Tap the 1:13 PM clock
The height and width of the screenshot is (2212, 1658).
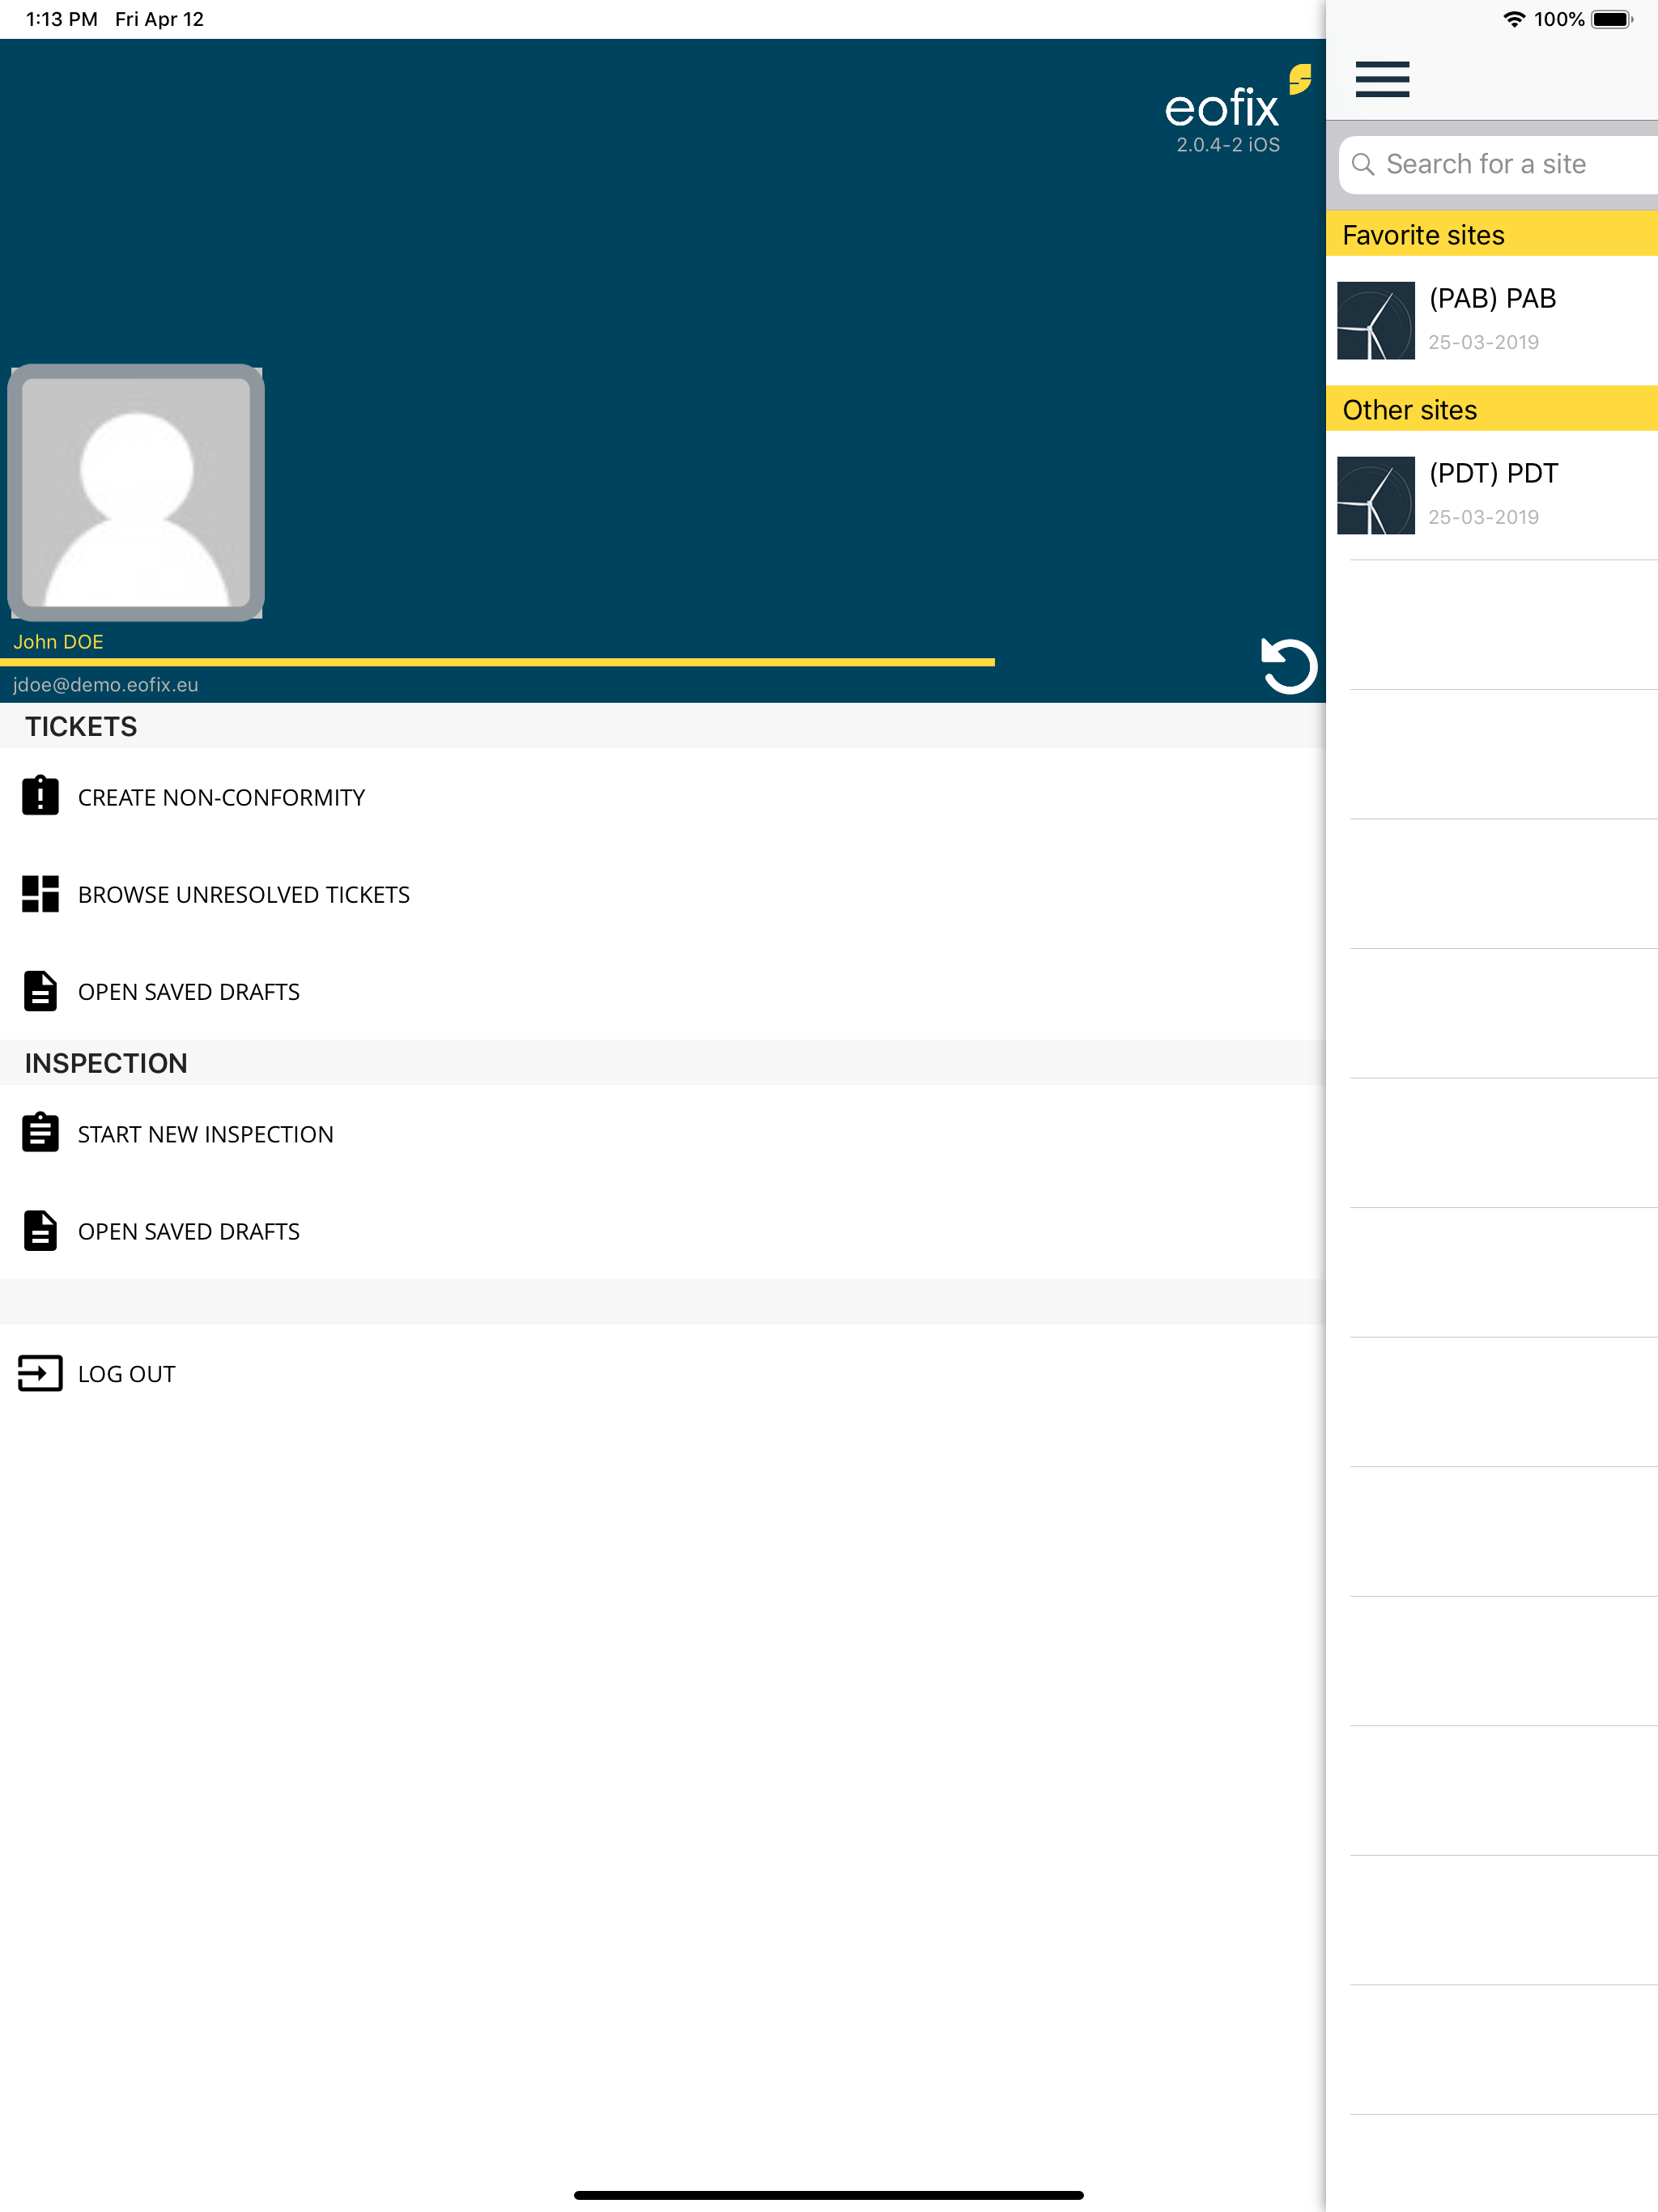pos(61,19)
